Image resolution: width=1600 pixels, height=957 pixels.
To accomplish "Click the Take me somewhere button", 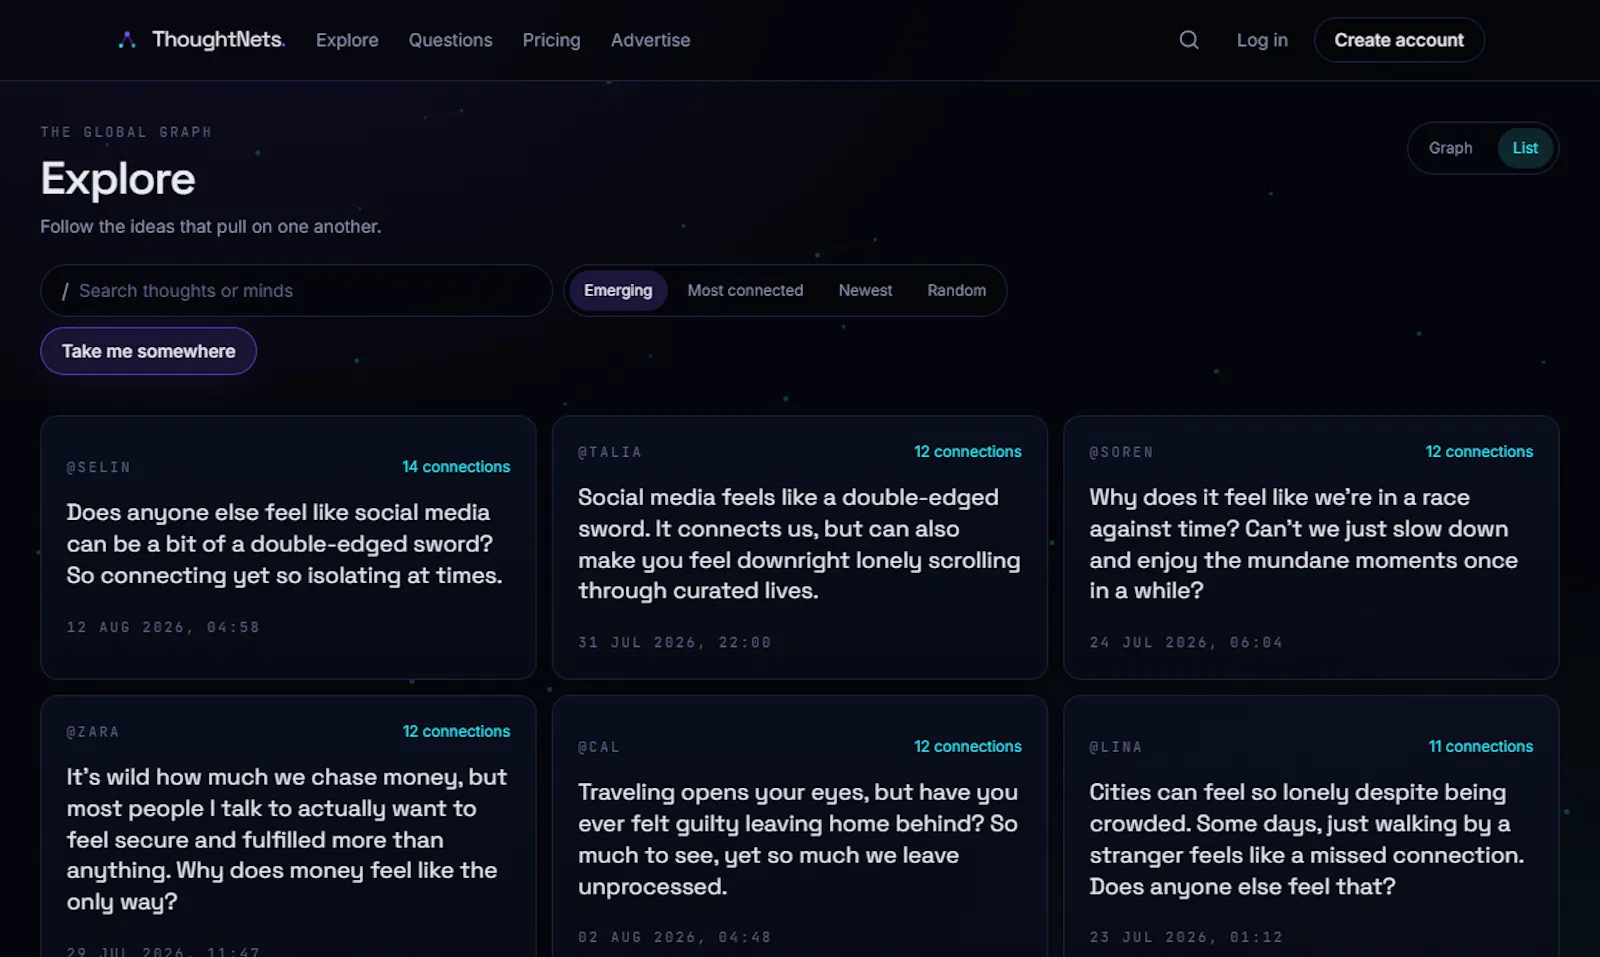I will (148, 351).
